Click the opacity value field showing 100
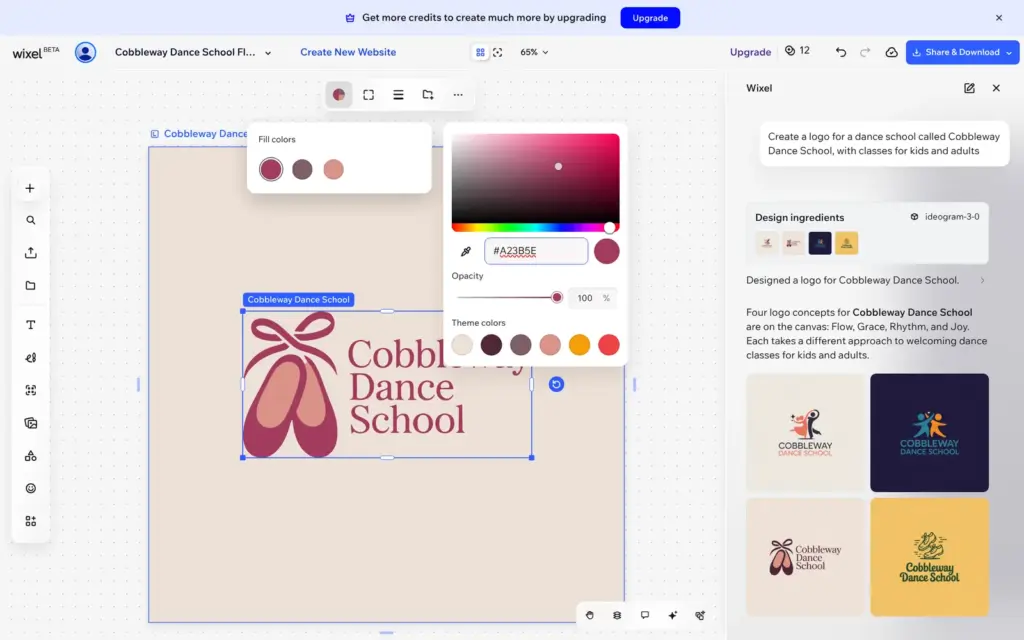The width and height of the screenshot is (1024, 640). 592,298
